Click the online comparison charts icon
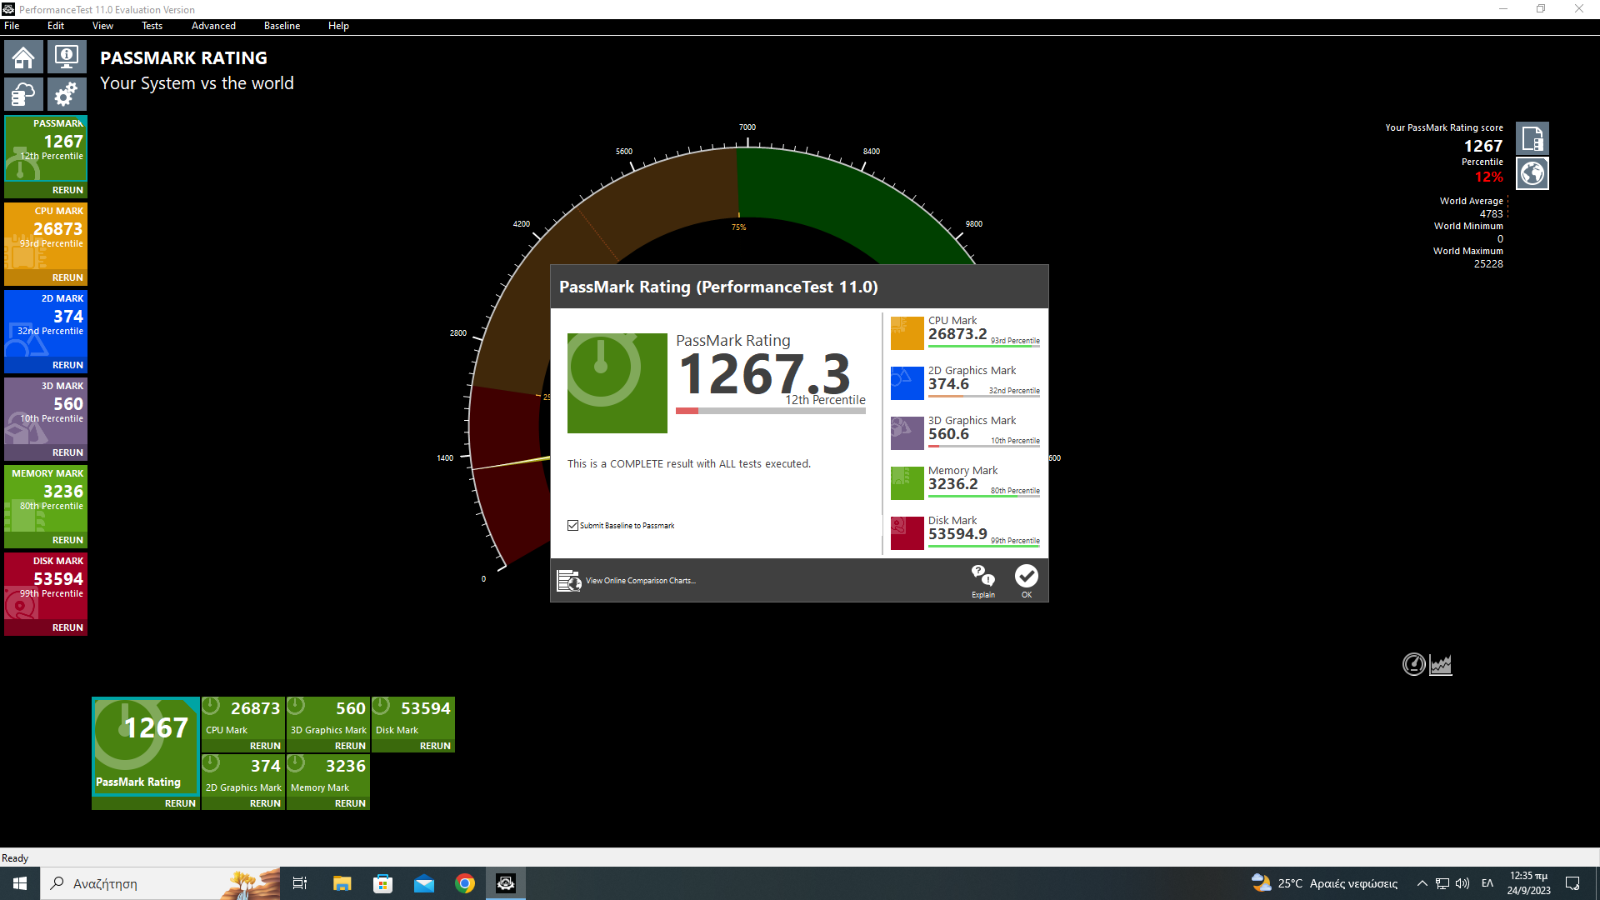 (569, 580)
